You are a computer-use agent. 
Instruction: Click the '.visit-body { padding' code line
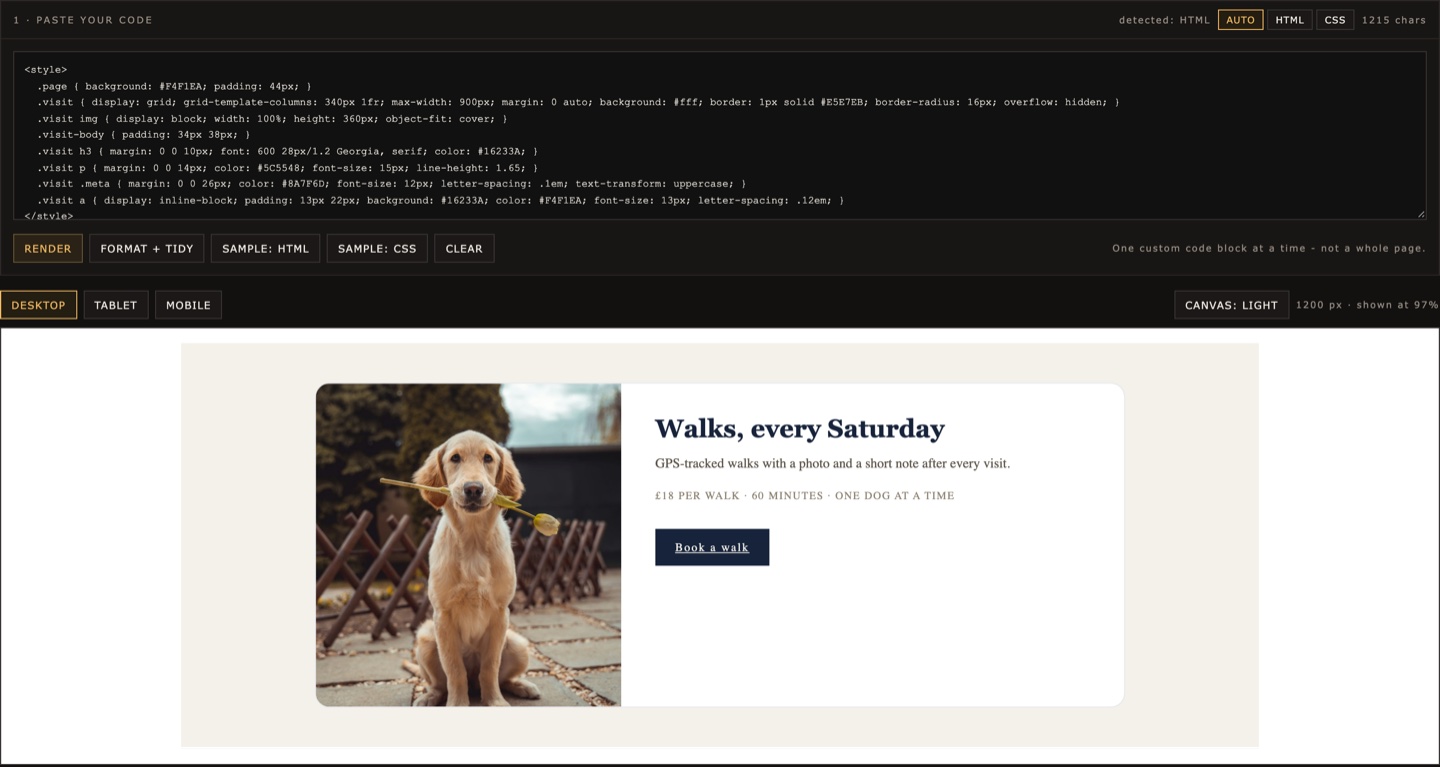(144, 135)
